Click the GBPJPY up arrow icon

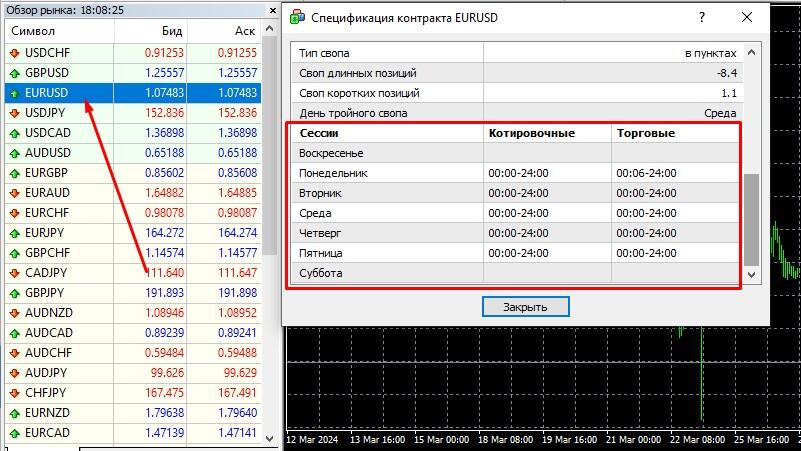(14, 293)
